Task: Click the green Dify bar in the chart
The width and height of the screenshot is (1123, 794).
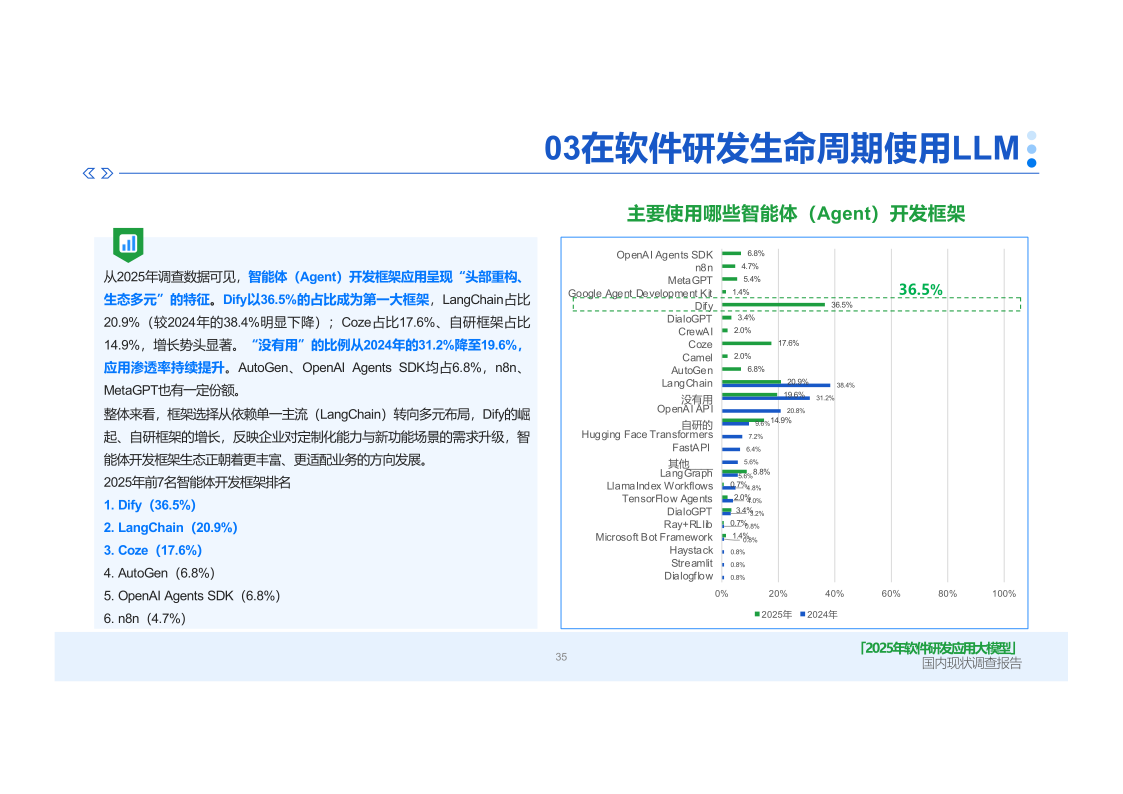Action: point(773,304)
